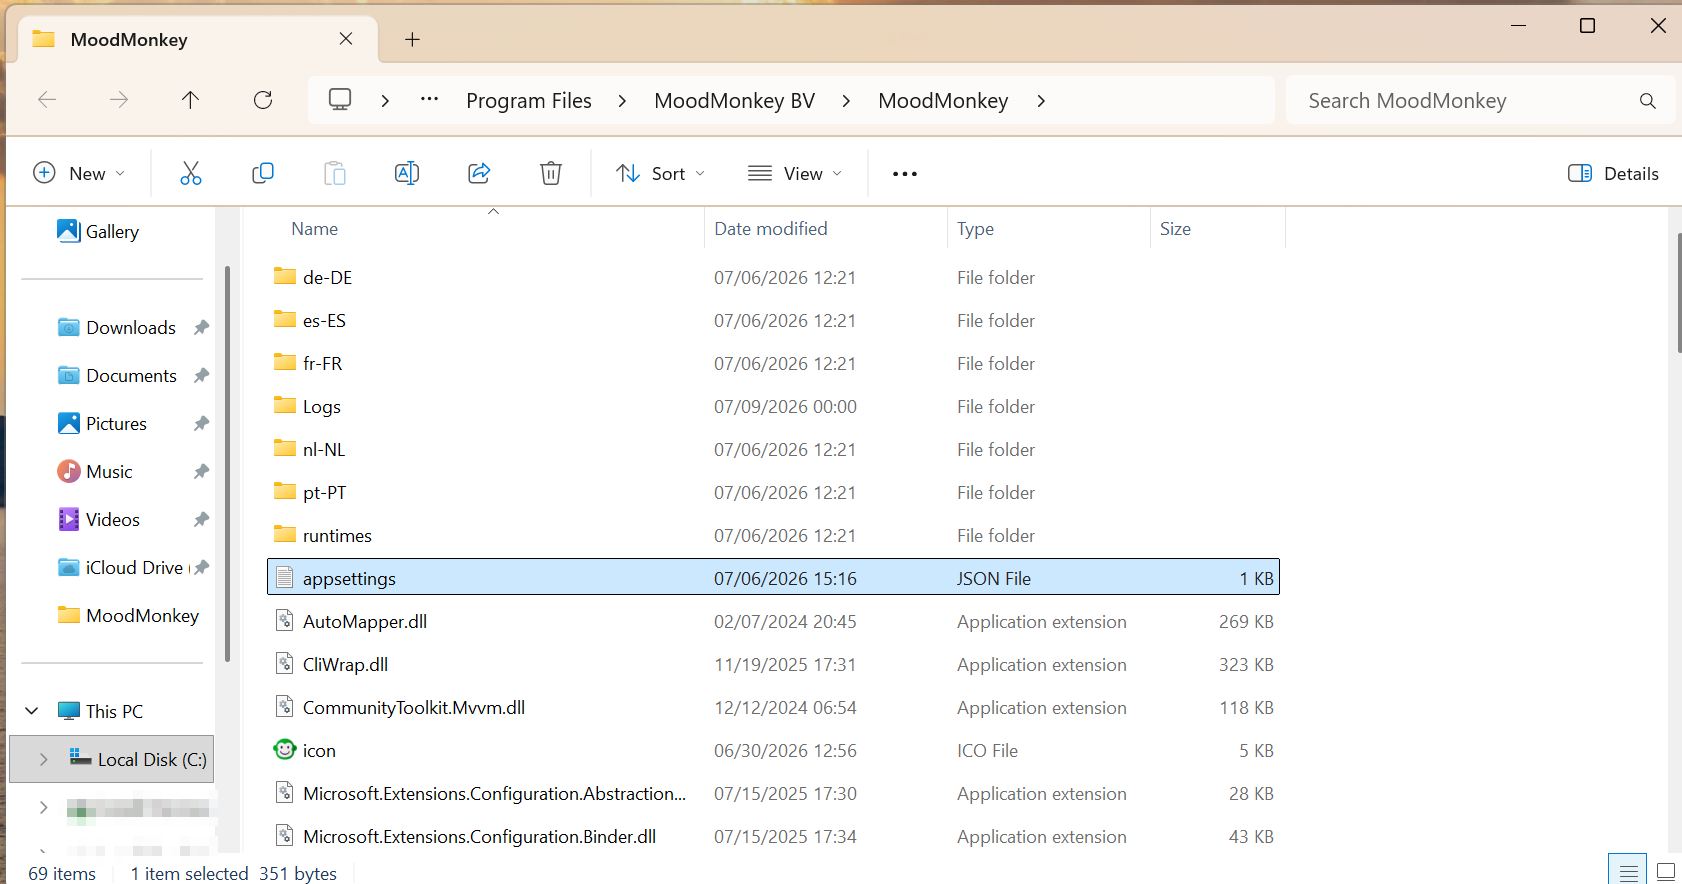Show hidden breadcrumb path ellipsis

coord(429,99)
